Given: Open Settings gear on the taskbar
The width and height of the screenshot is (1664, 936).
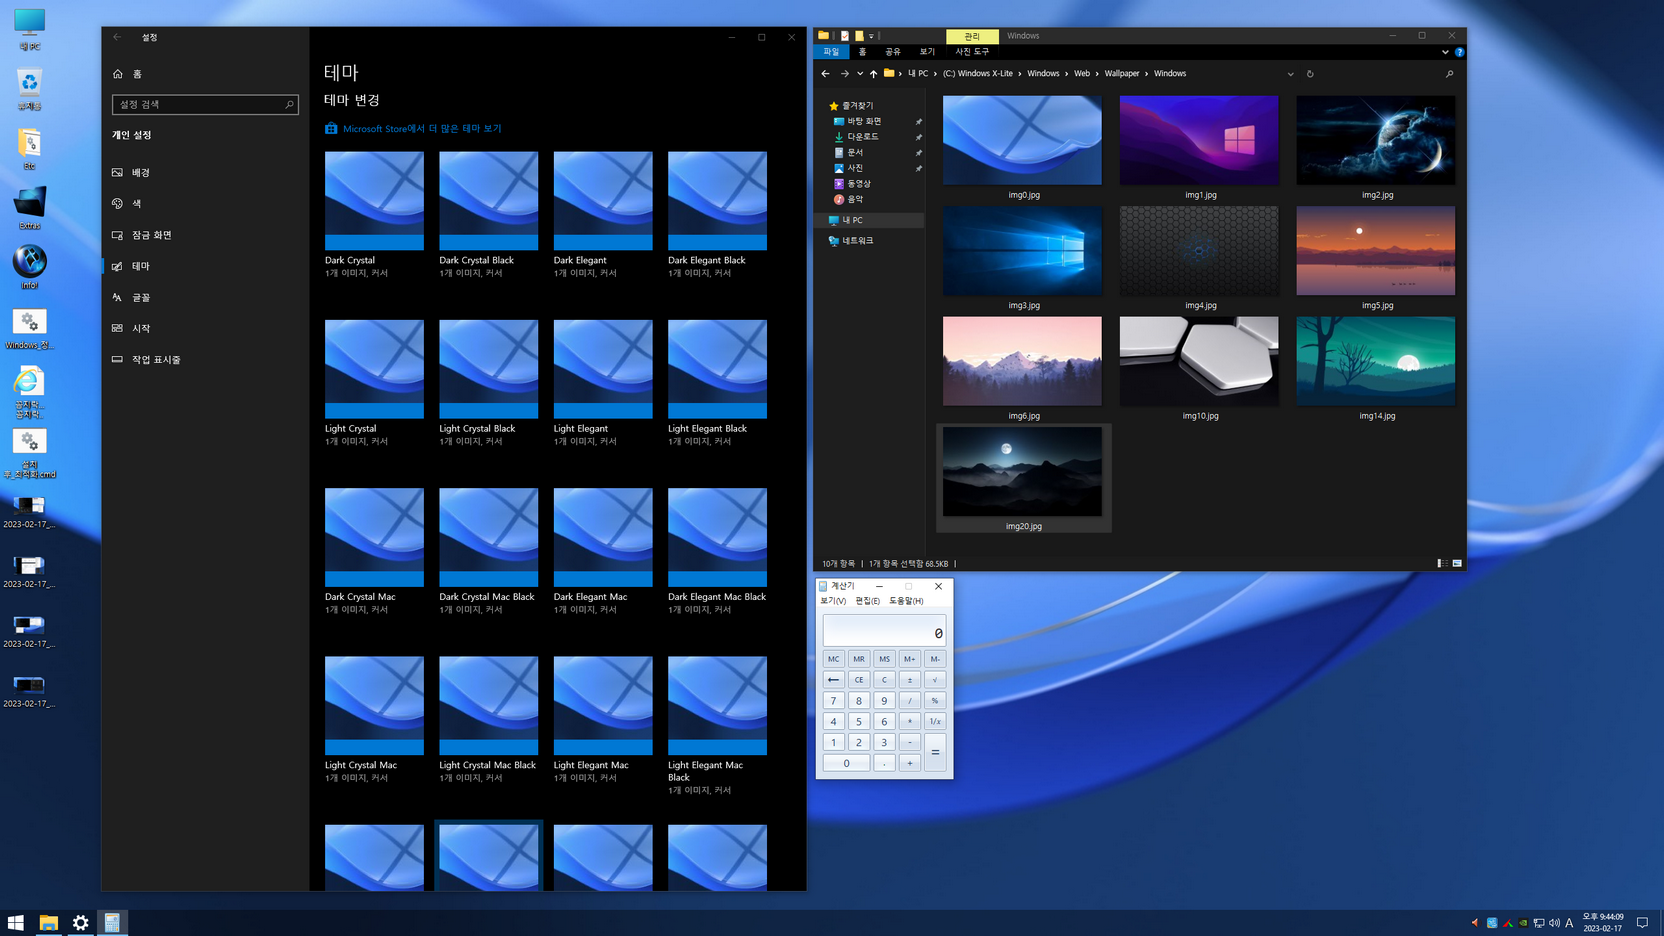Looking at the screenshot, I should 80,923.
